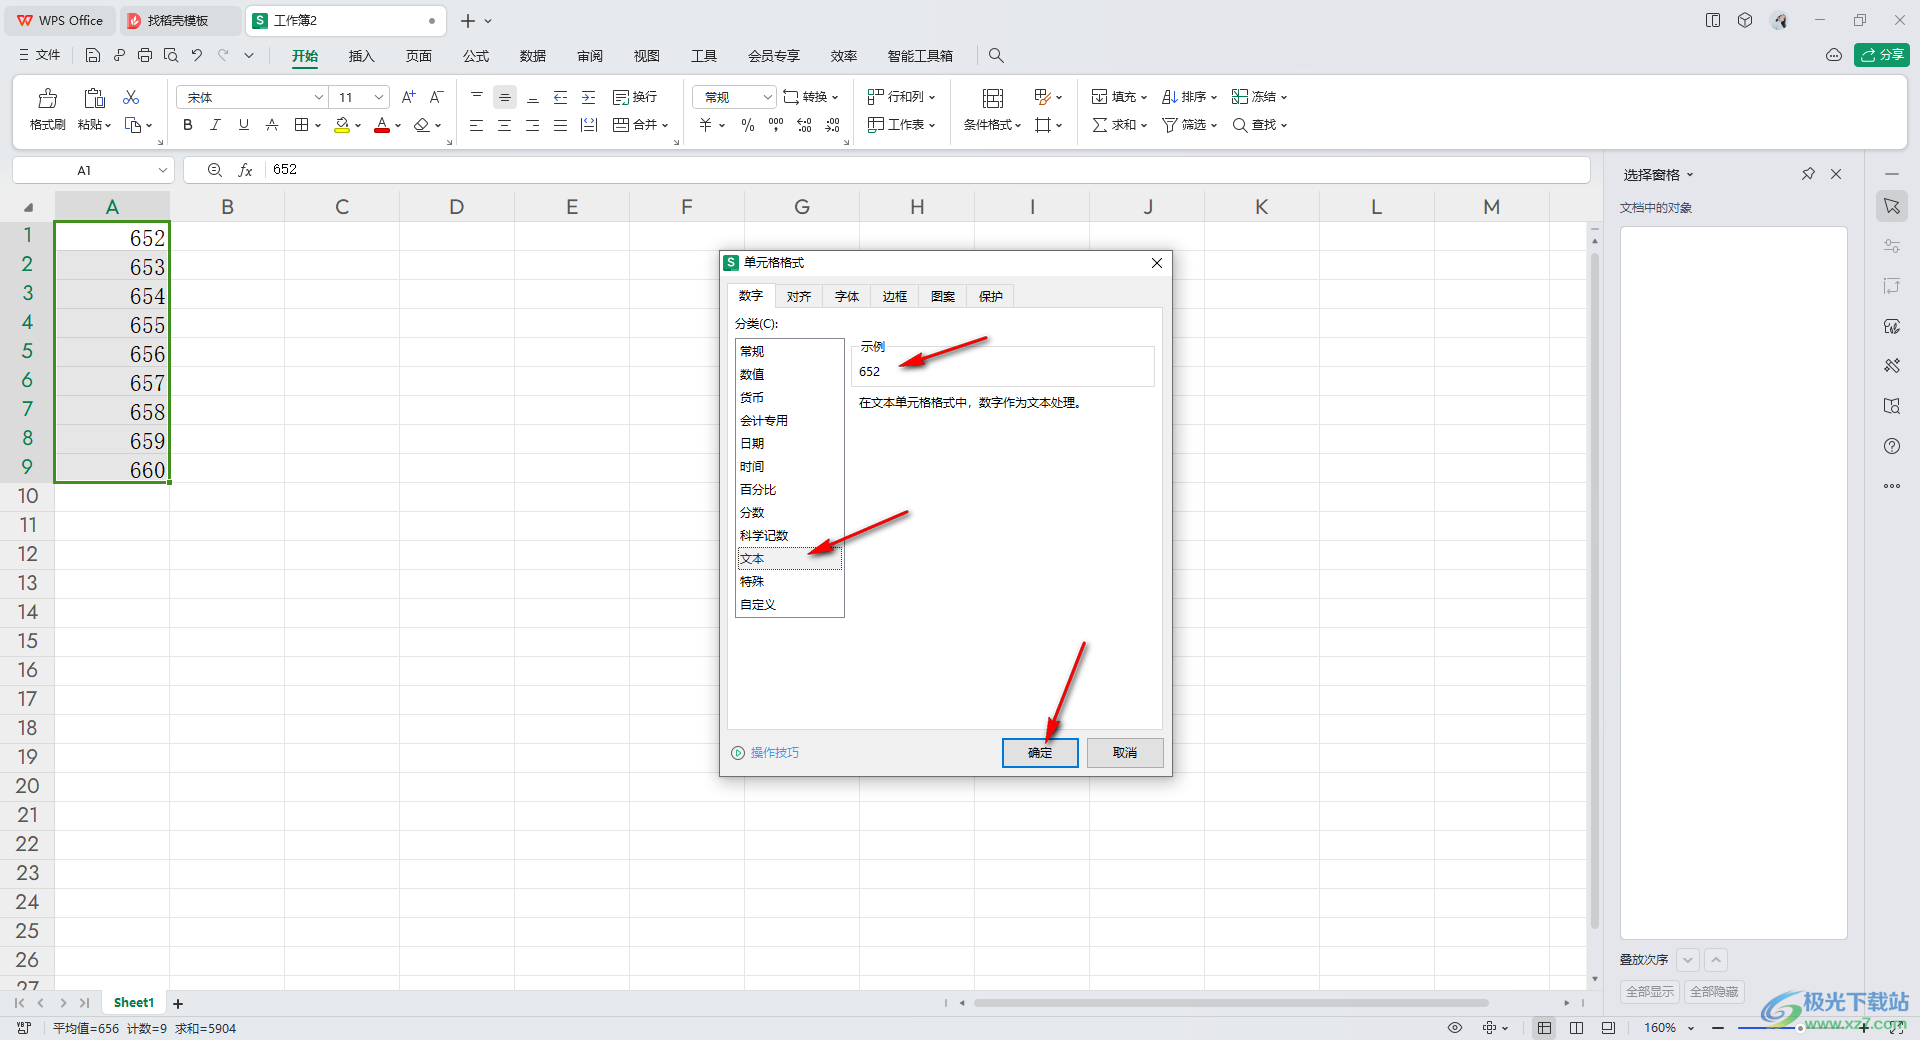Click the selection arrow sidebar icon
The image size is (1920, 1040).
(x=1892, y=206)
